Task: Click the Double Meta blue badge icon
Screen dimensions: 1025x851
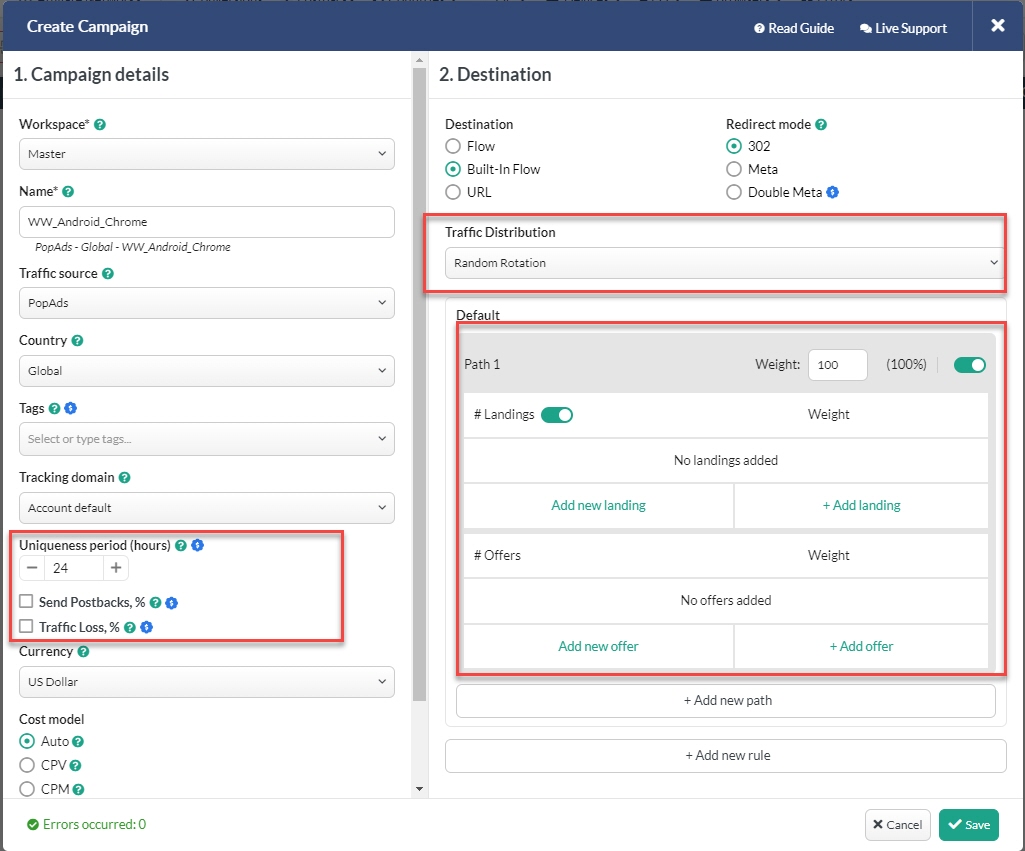Action: pos(832,192)
